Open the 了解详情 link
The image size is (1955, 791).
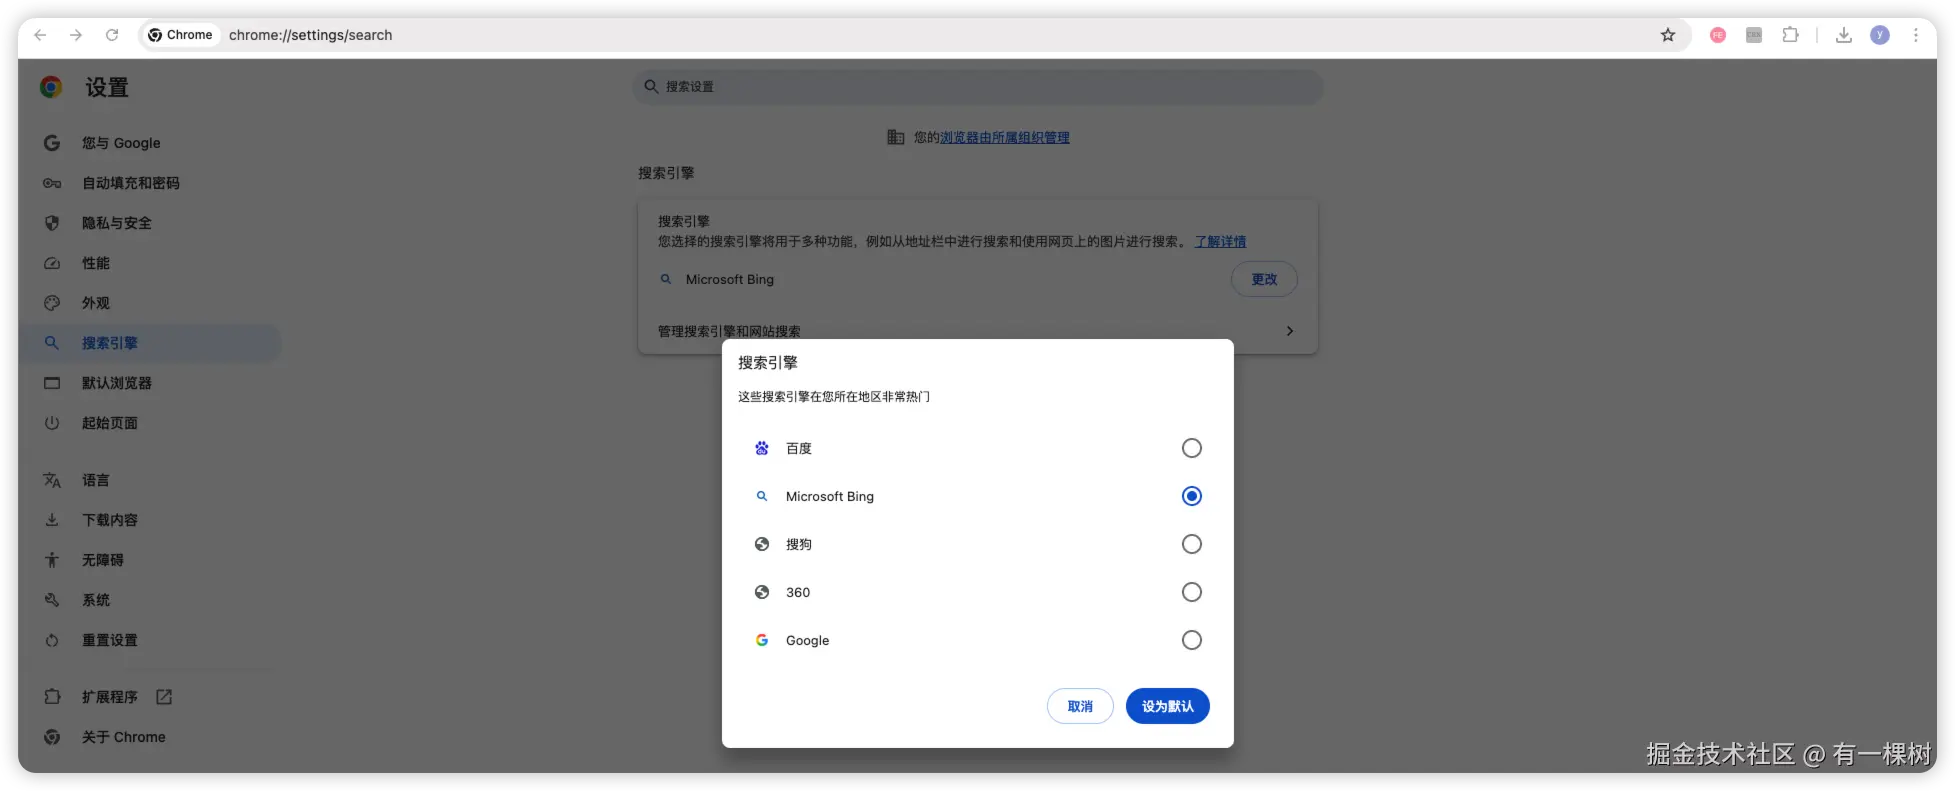click(x=1220, y=241)
